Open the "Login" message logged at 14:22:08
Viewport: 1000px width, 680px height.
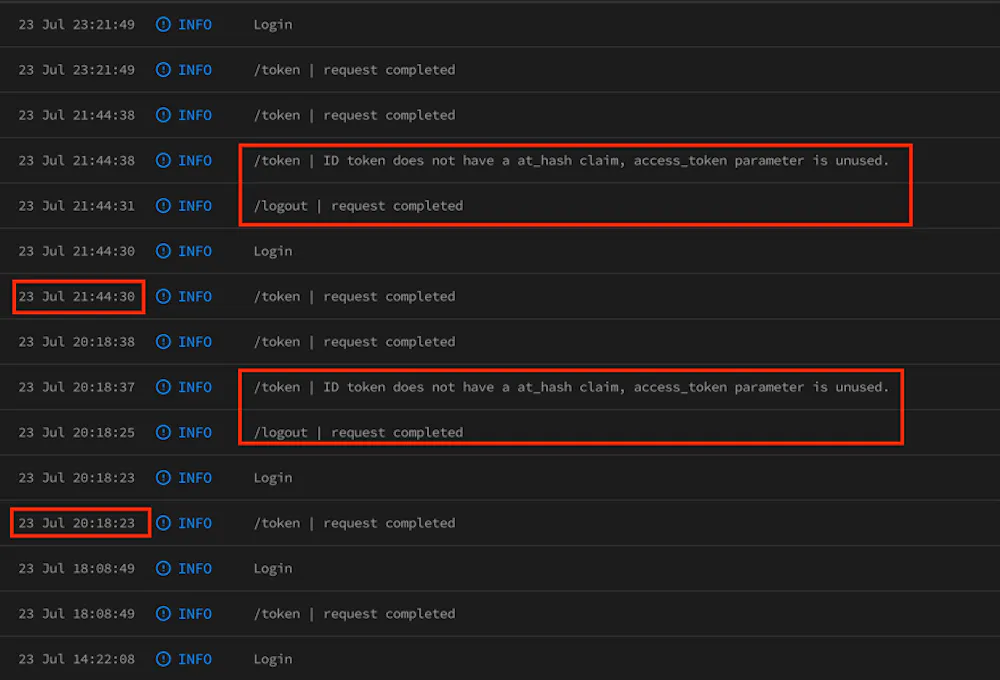[273, 659]
